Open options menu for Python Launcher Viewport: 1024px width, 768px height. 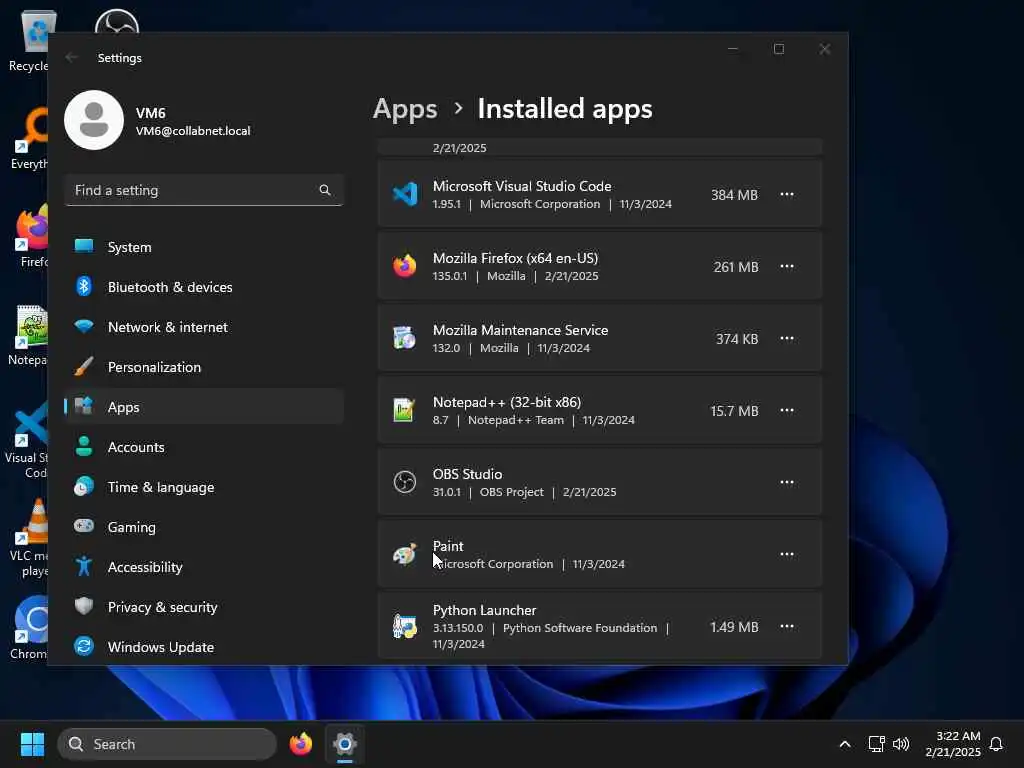tap(786, 626)
